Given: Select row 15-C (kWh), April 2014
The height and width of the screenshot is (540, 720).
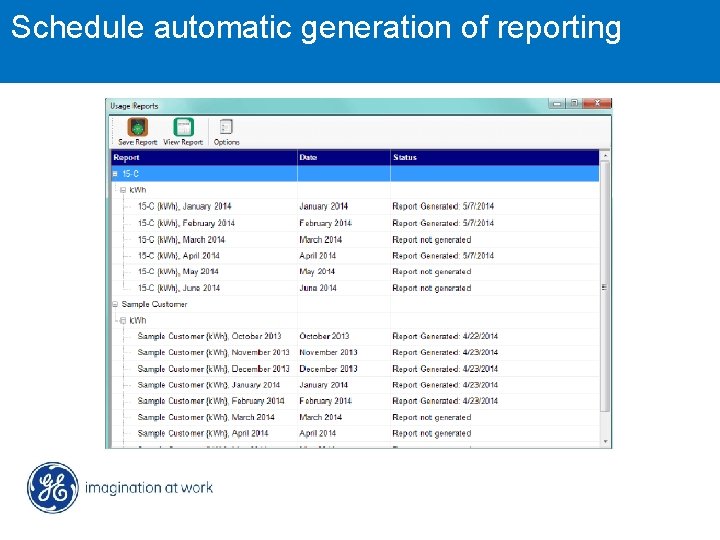Looking at the screenshot, I should click(x=355, y=256).
